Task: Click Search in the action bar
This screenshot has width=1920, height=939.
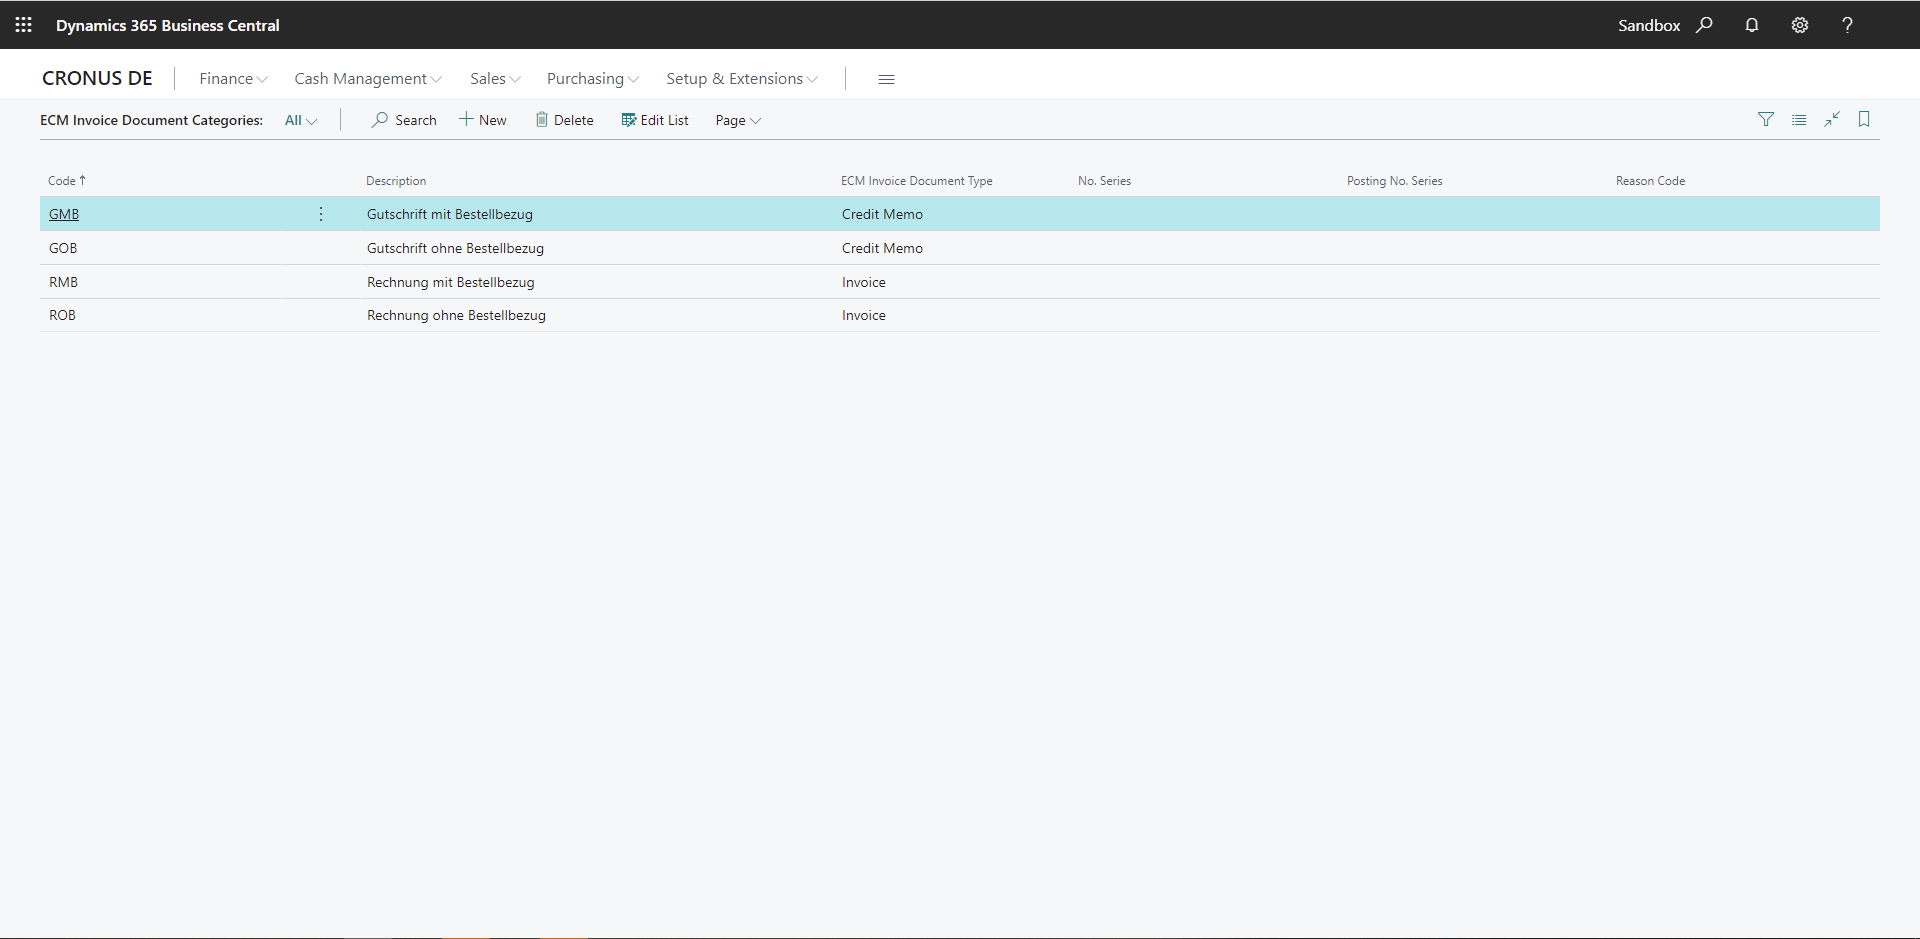Action: 405,120
